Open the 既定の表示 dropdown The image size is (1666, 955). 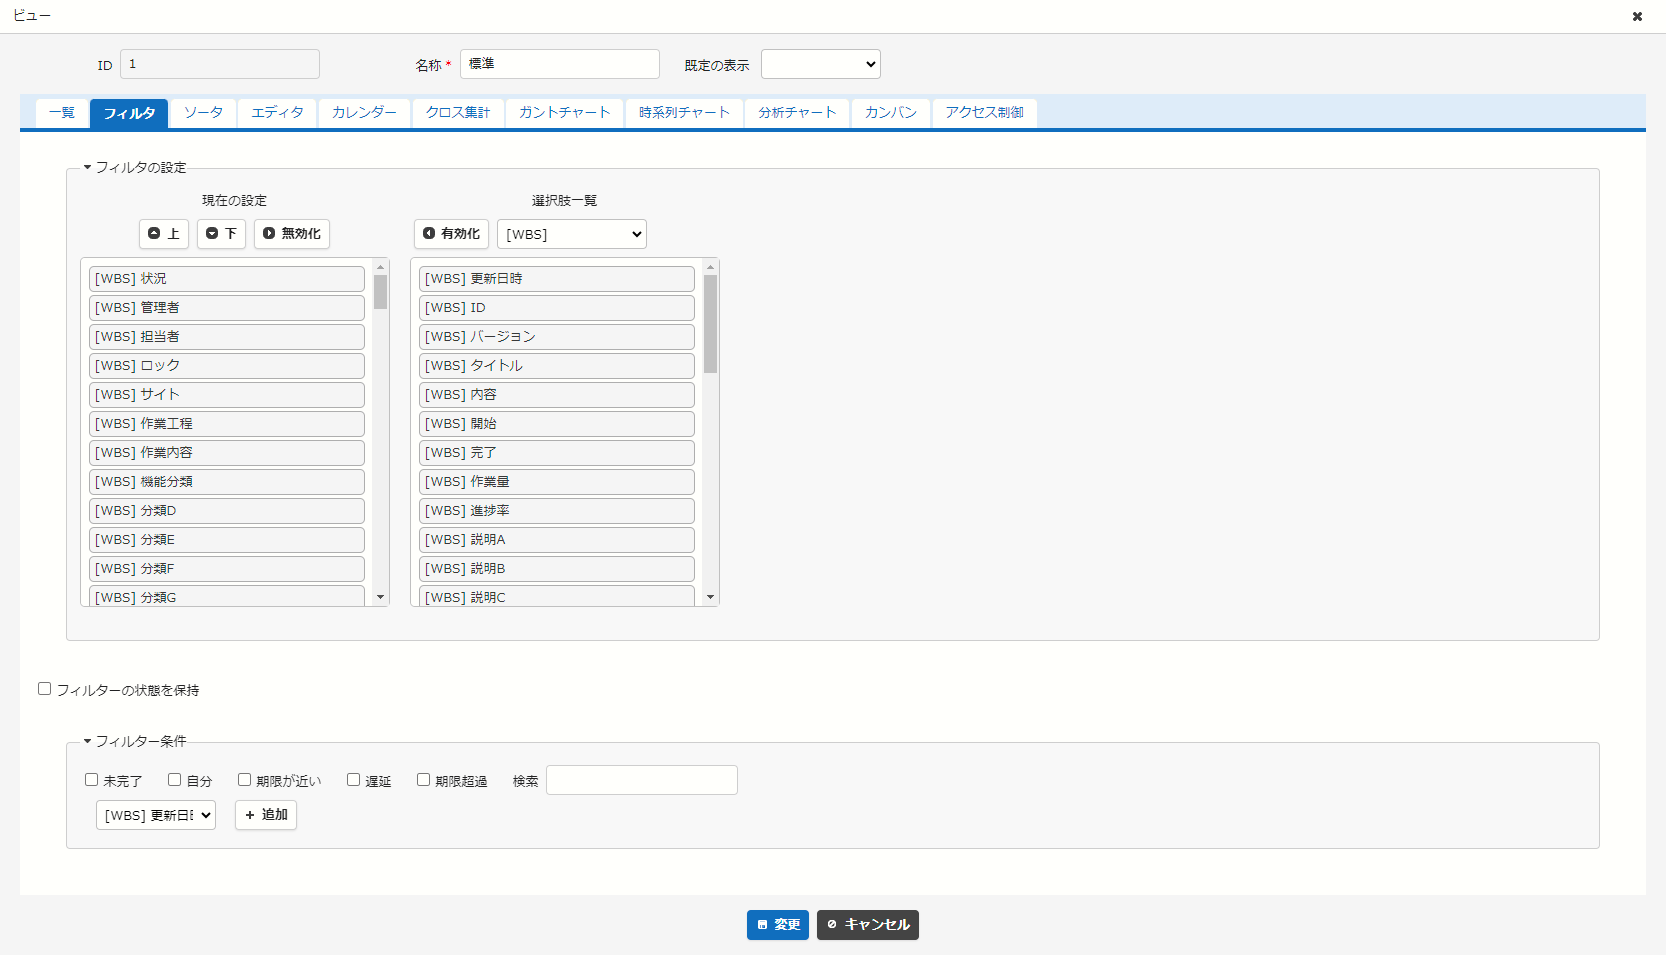coord(821,64)
